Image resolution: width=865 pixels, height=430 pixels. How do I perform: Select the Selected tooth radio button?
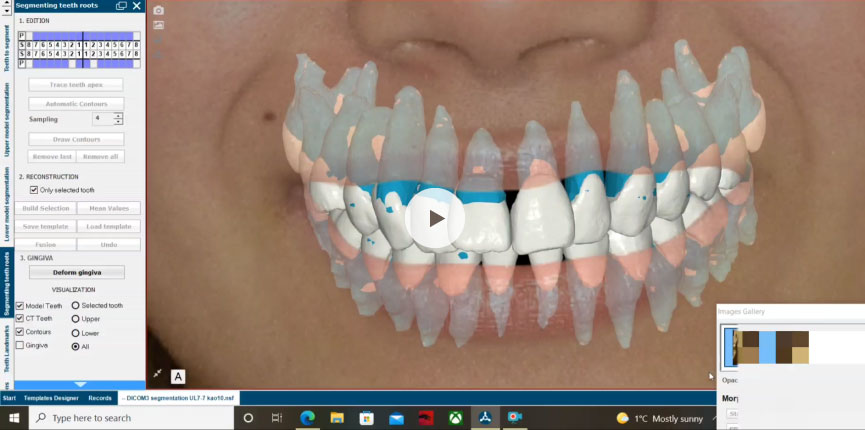(x=76, y=305)
